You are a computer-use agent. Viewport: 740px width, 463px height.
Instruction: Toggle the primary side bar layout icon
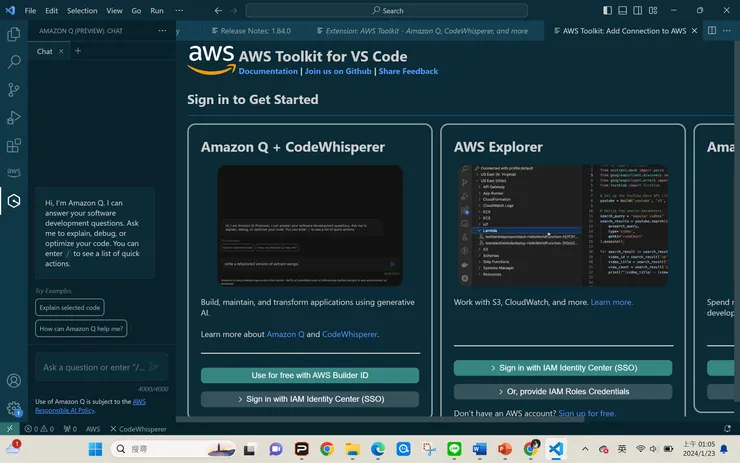click(x=607, y=10)
